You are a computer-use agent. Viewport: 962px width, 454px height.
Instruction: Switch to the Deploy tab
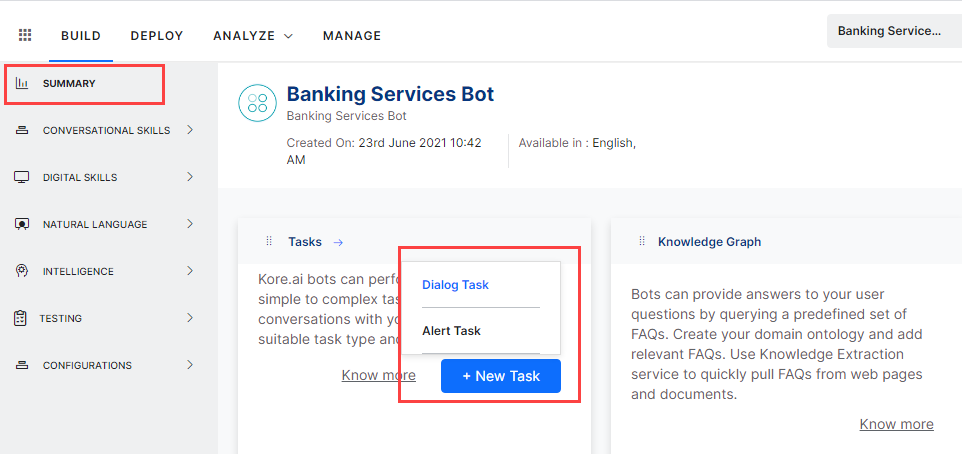157,36
